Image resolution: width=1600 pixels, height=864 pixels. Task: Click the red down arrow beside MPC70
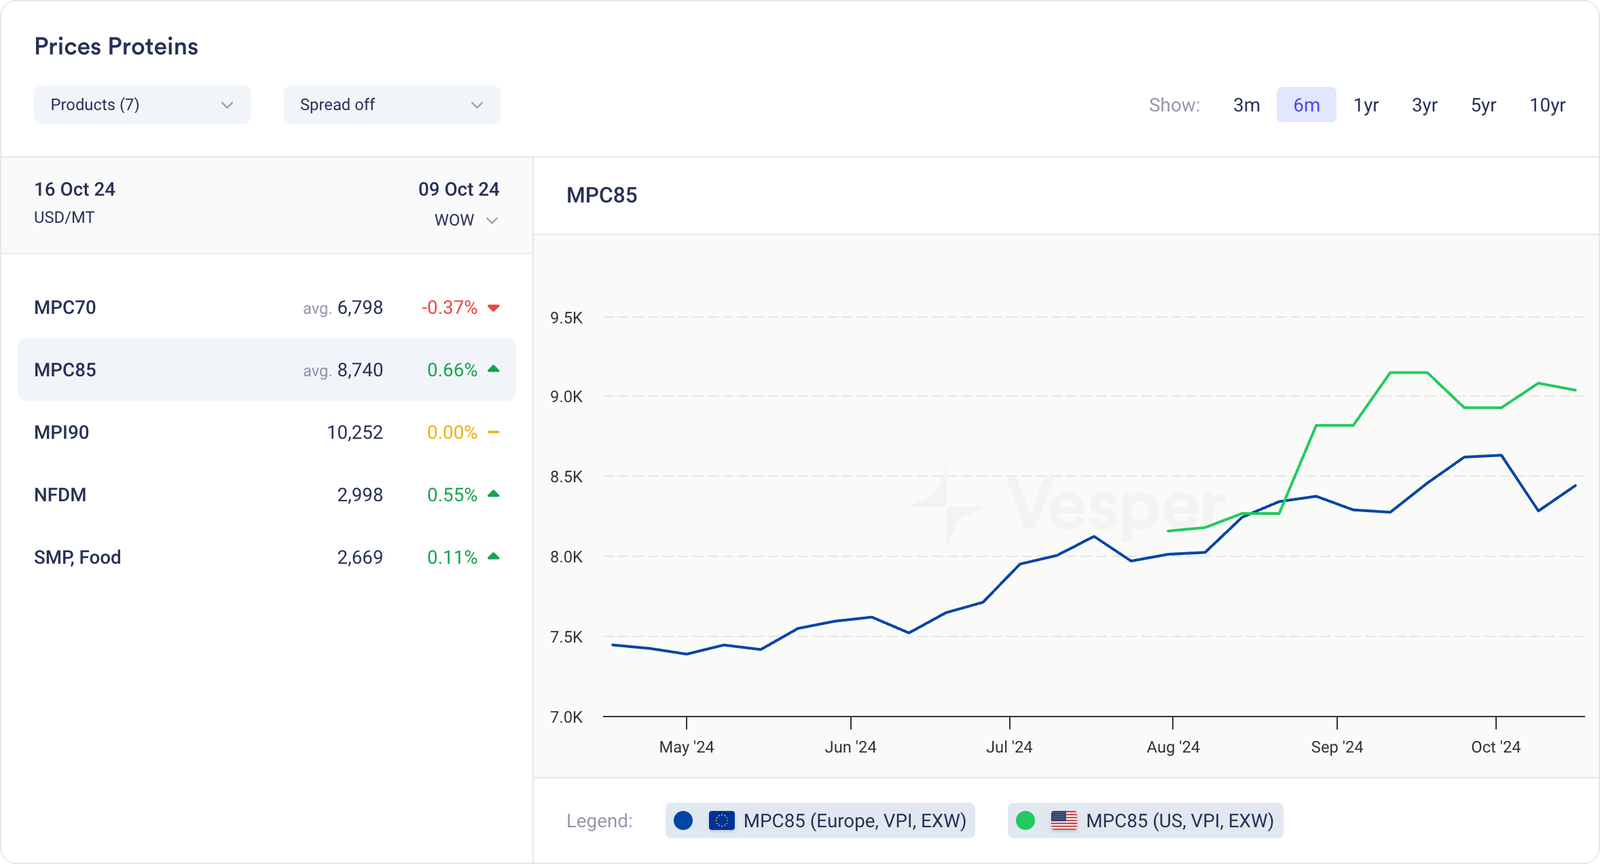pyautogui.click(x=493, y=308)
